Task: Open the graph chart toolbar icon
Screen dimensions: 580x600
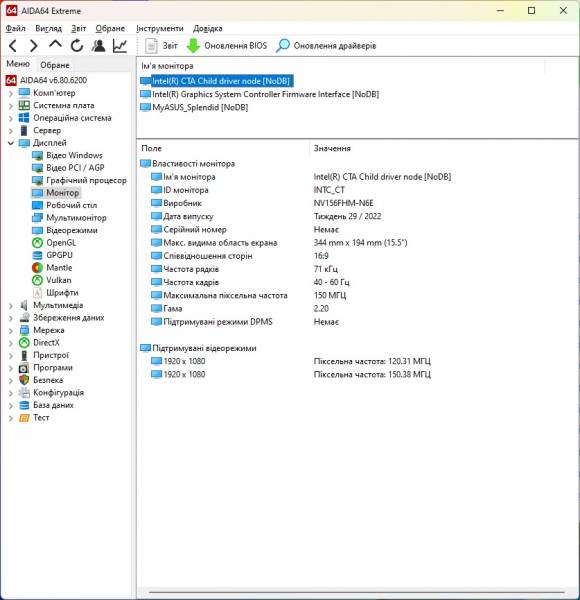Action: tap(120, 46)
